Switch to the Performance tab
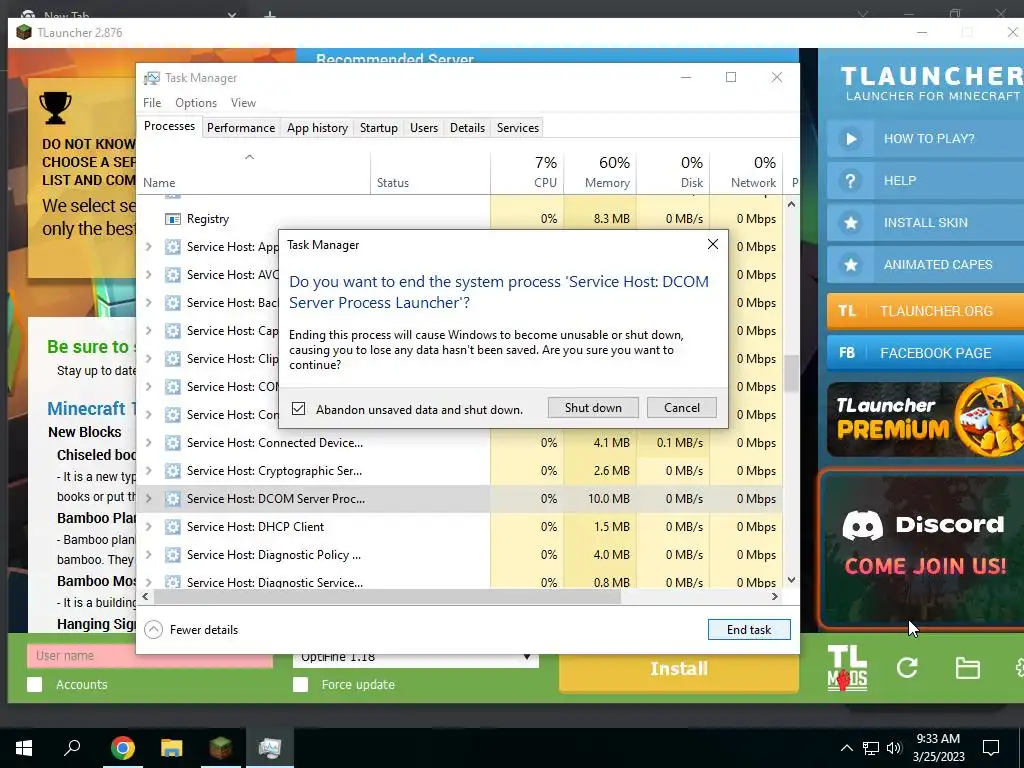The width and height of the screenshot is (1024, 768). tap(241, 128)
